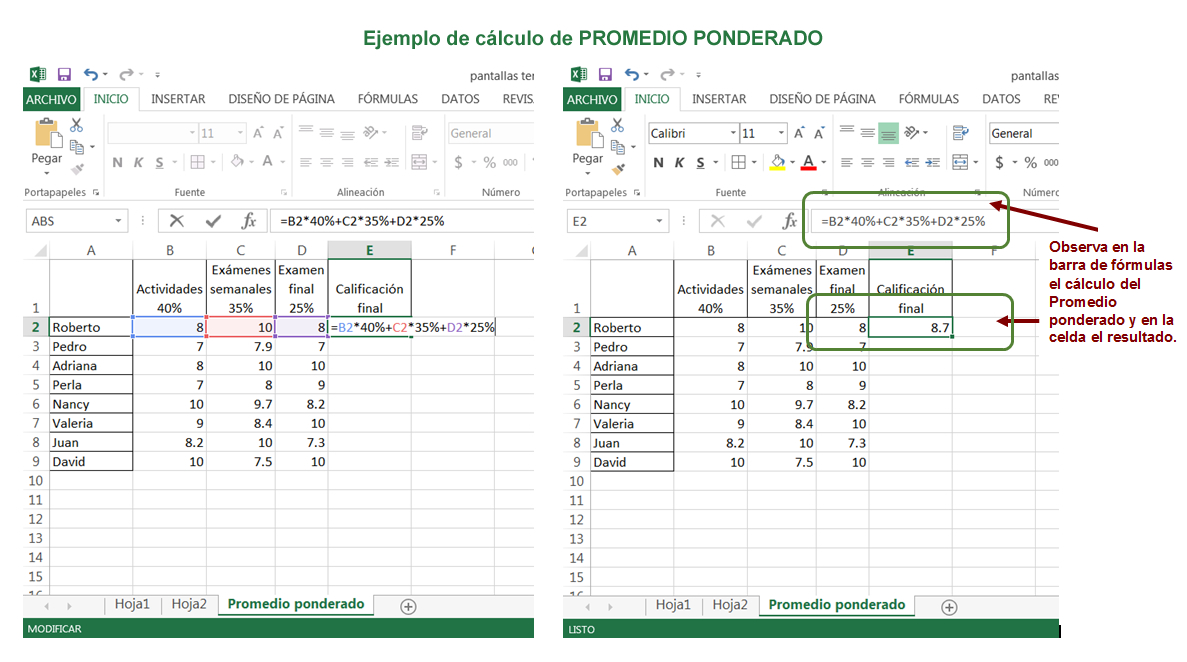Open borders dropdown arrow in right window

pos(753,162)
